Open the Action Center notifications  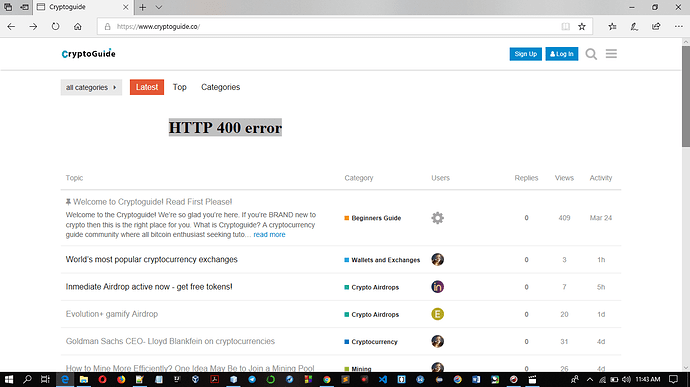coord(673,379)
